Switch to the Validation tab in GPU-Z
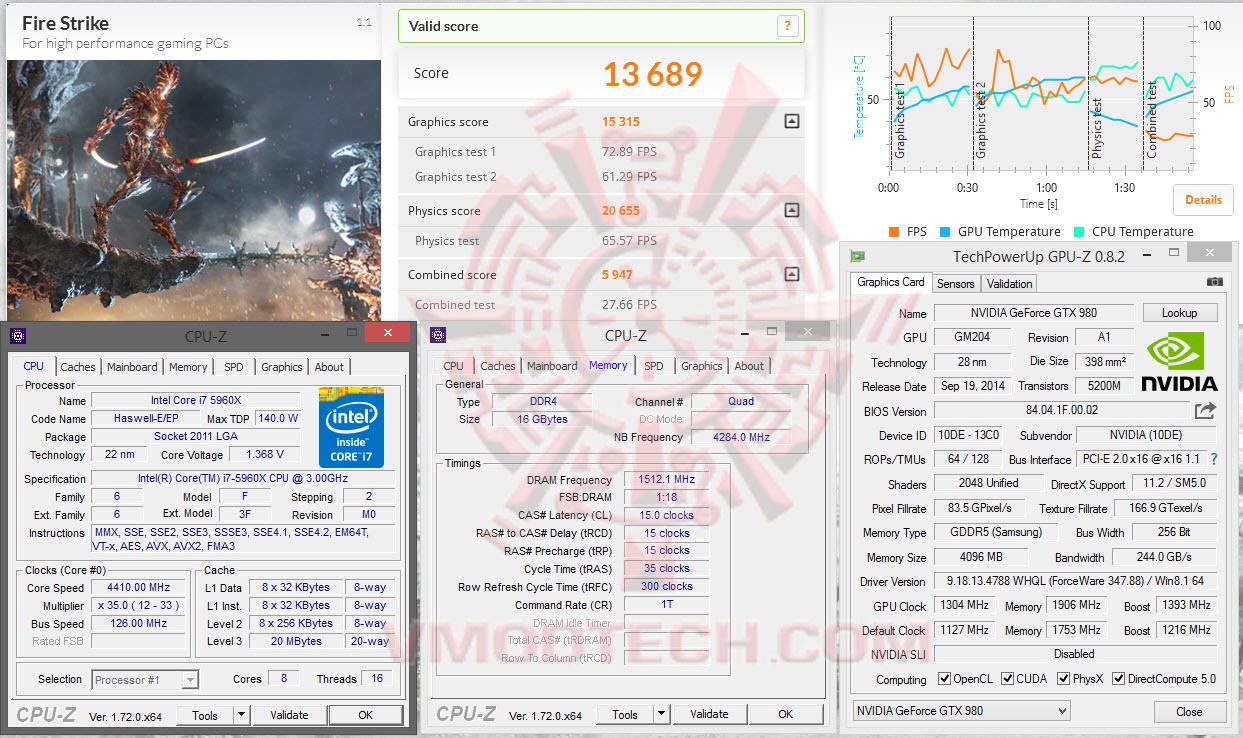Image resolution: width=1243 pixels, height=738 pixels. click(x=1009, y=284)
